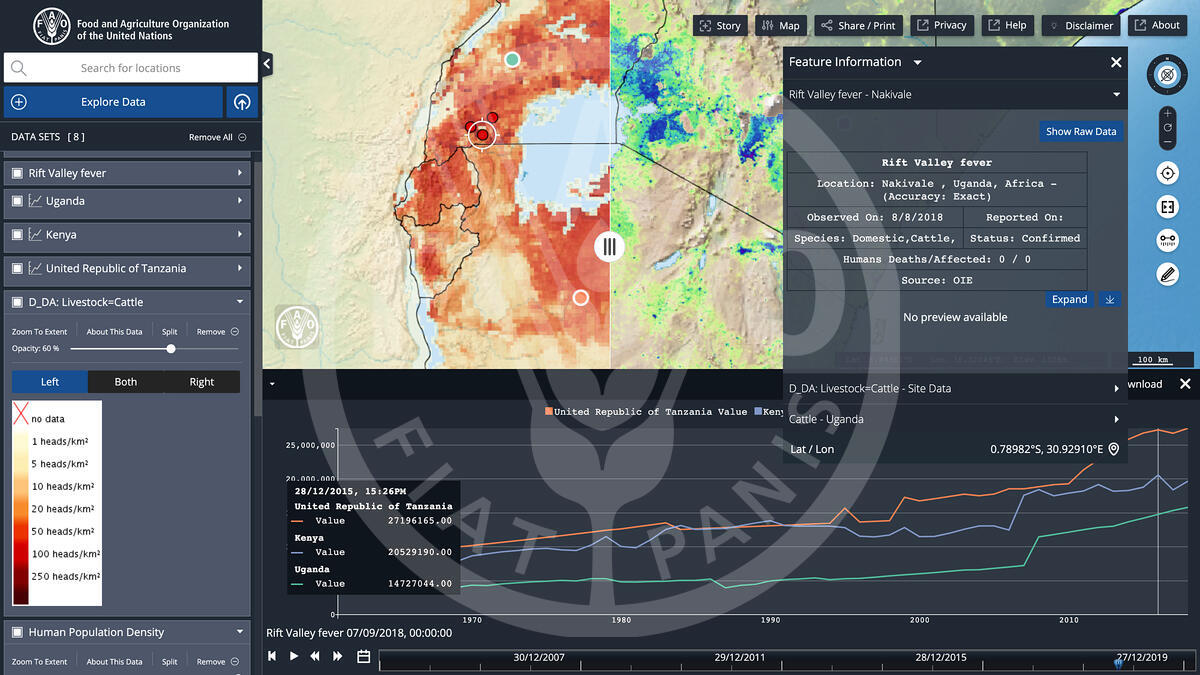The width and height of the screenshot is (1200, 675).
Task: Select the draw pencil tool
Action: [1167, 273]
